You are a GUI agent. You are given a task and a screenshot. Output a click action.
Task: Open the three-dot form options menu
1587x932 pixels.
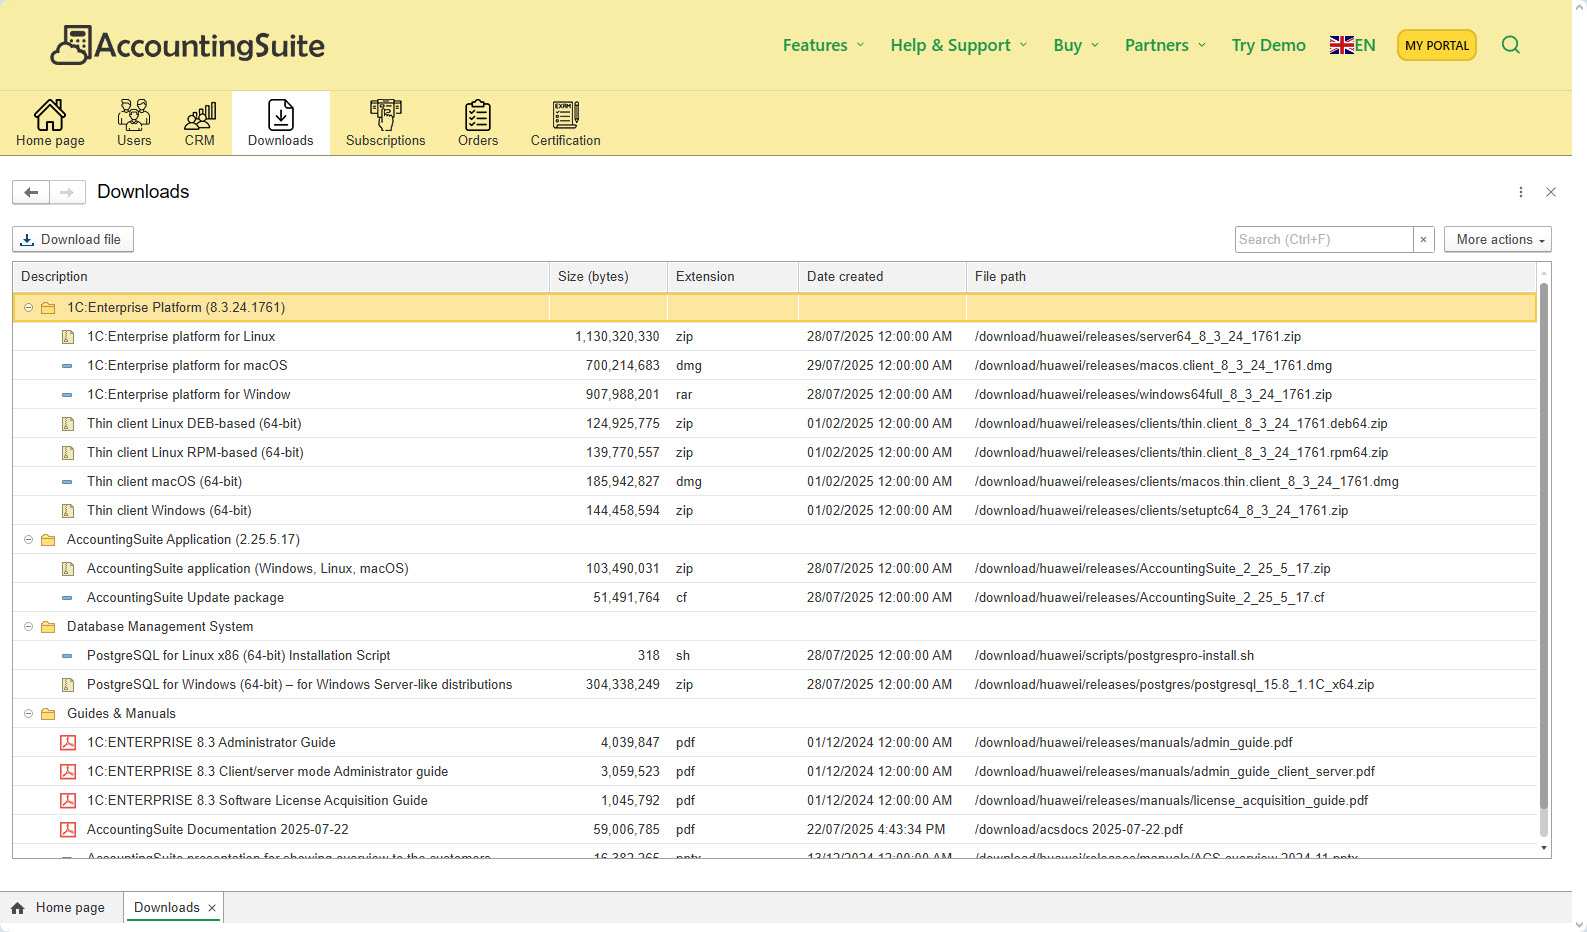click(x=1521, y=192)
